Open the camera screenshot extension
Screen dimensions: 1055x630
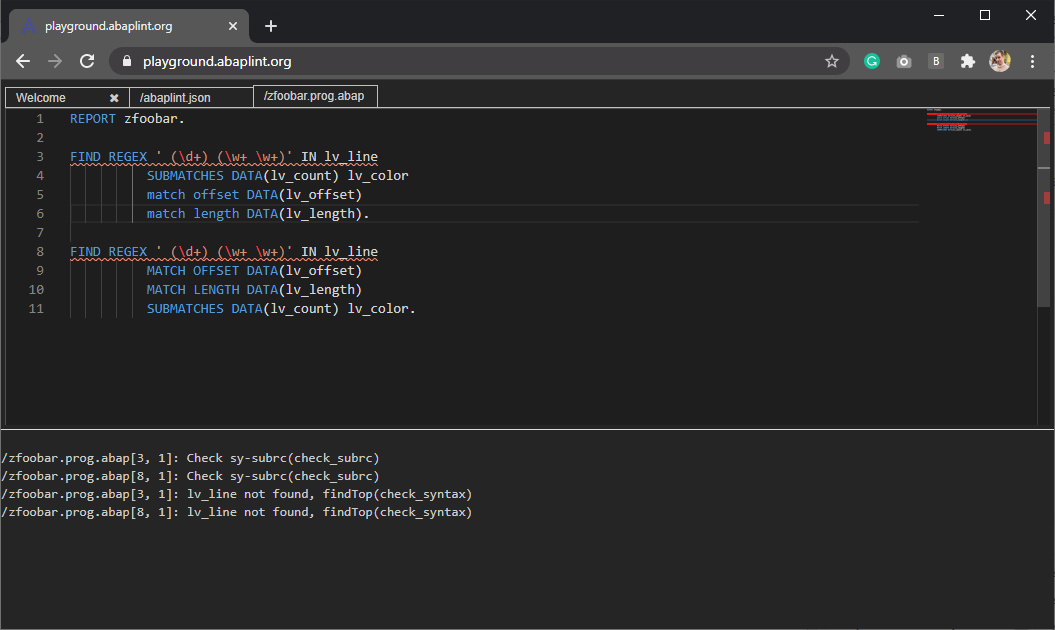click(x=904, y=61)
